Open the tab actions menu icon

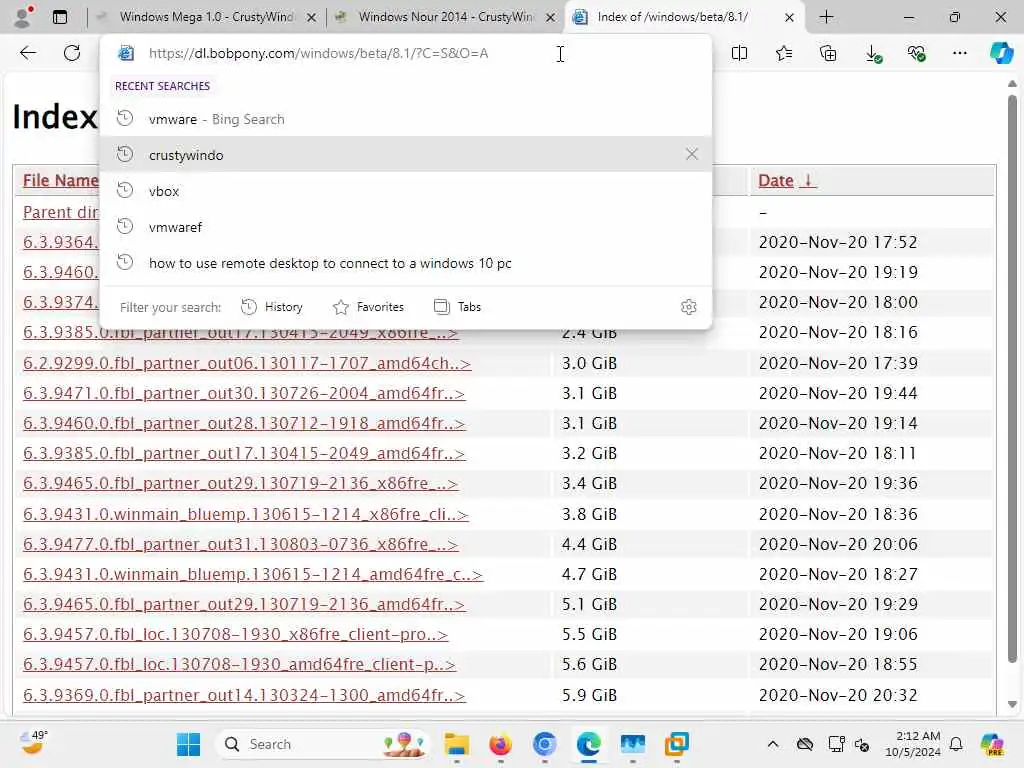[x=59, y=17]
